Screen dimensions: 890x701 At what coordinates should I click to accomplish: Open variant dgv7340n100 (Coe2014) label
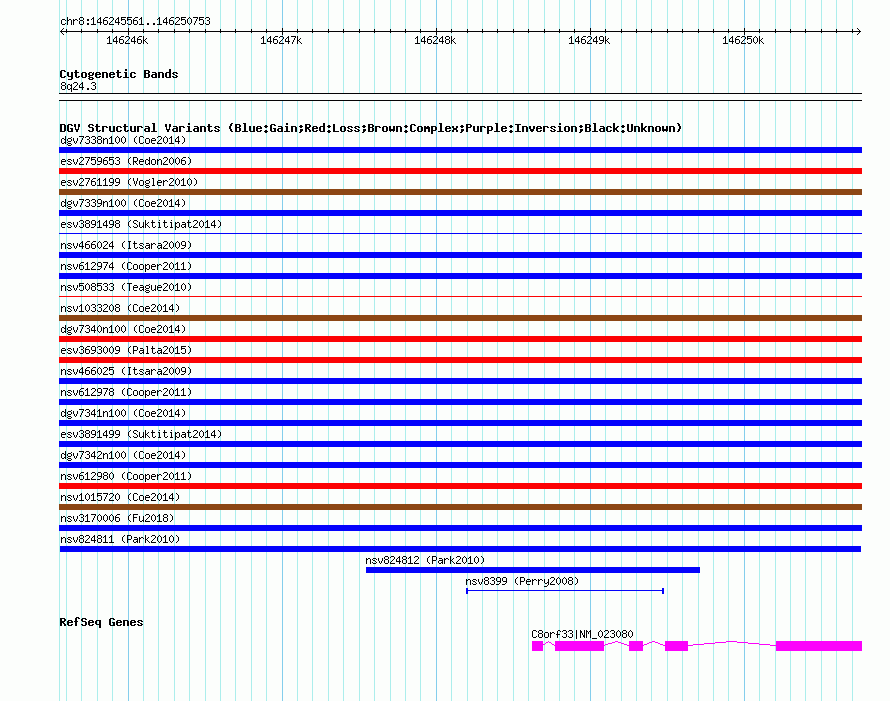click(123, 329)
